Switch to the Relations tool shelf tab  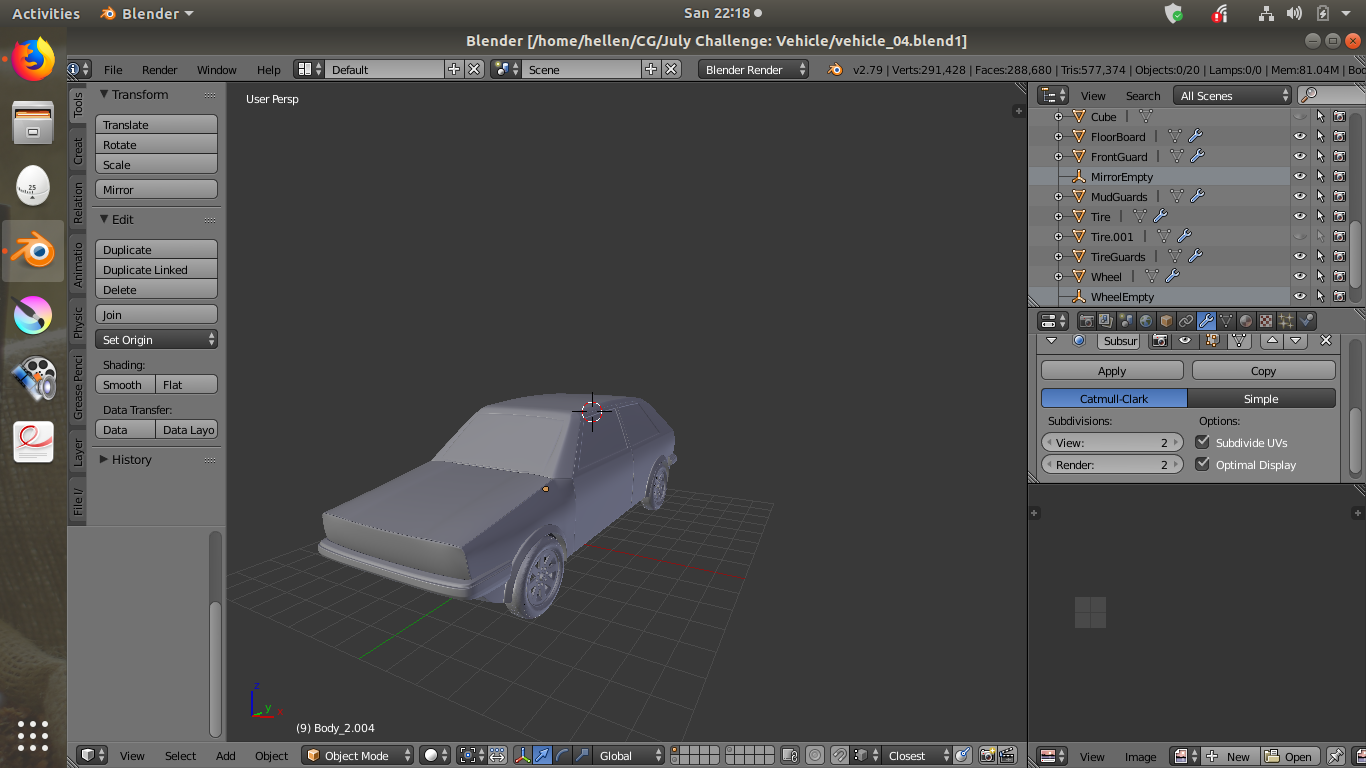pos(78,203)
